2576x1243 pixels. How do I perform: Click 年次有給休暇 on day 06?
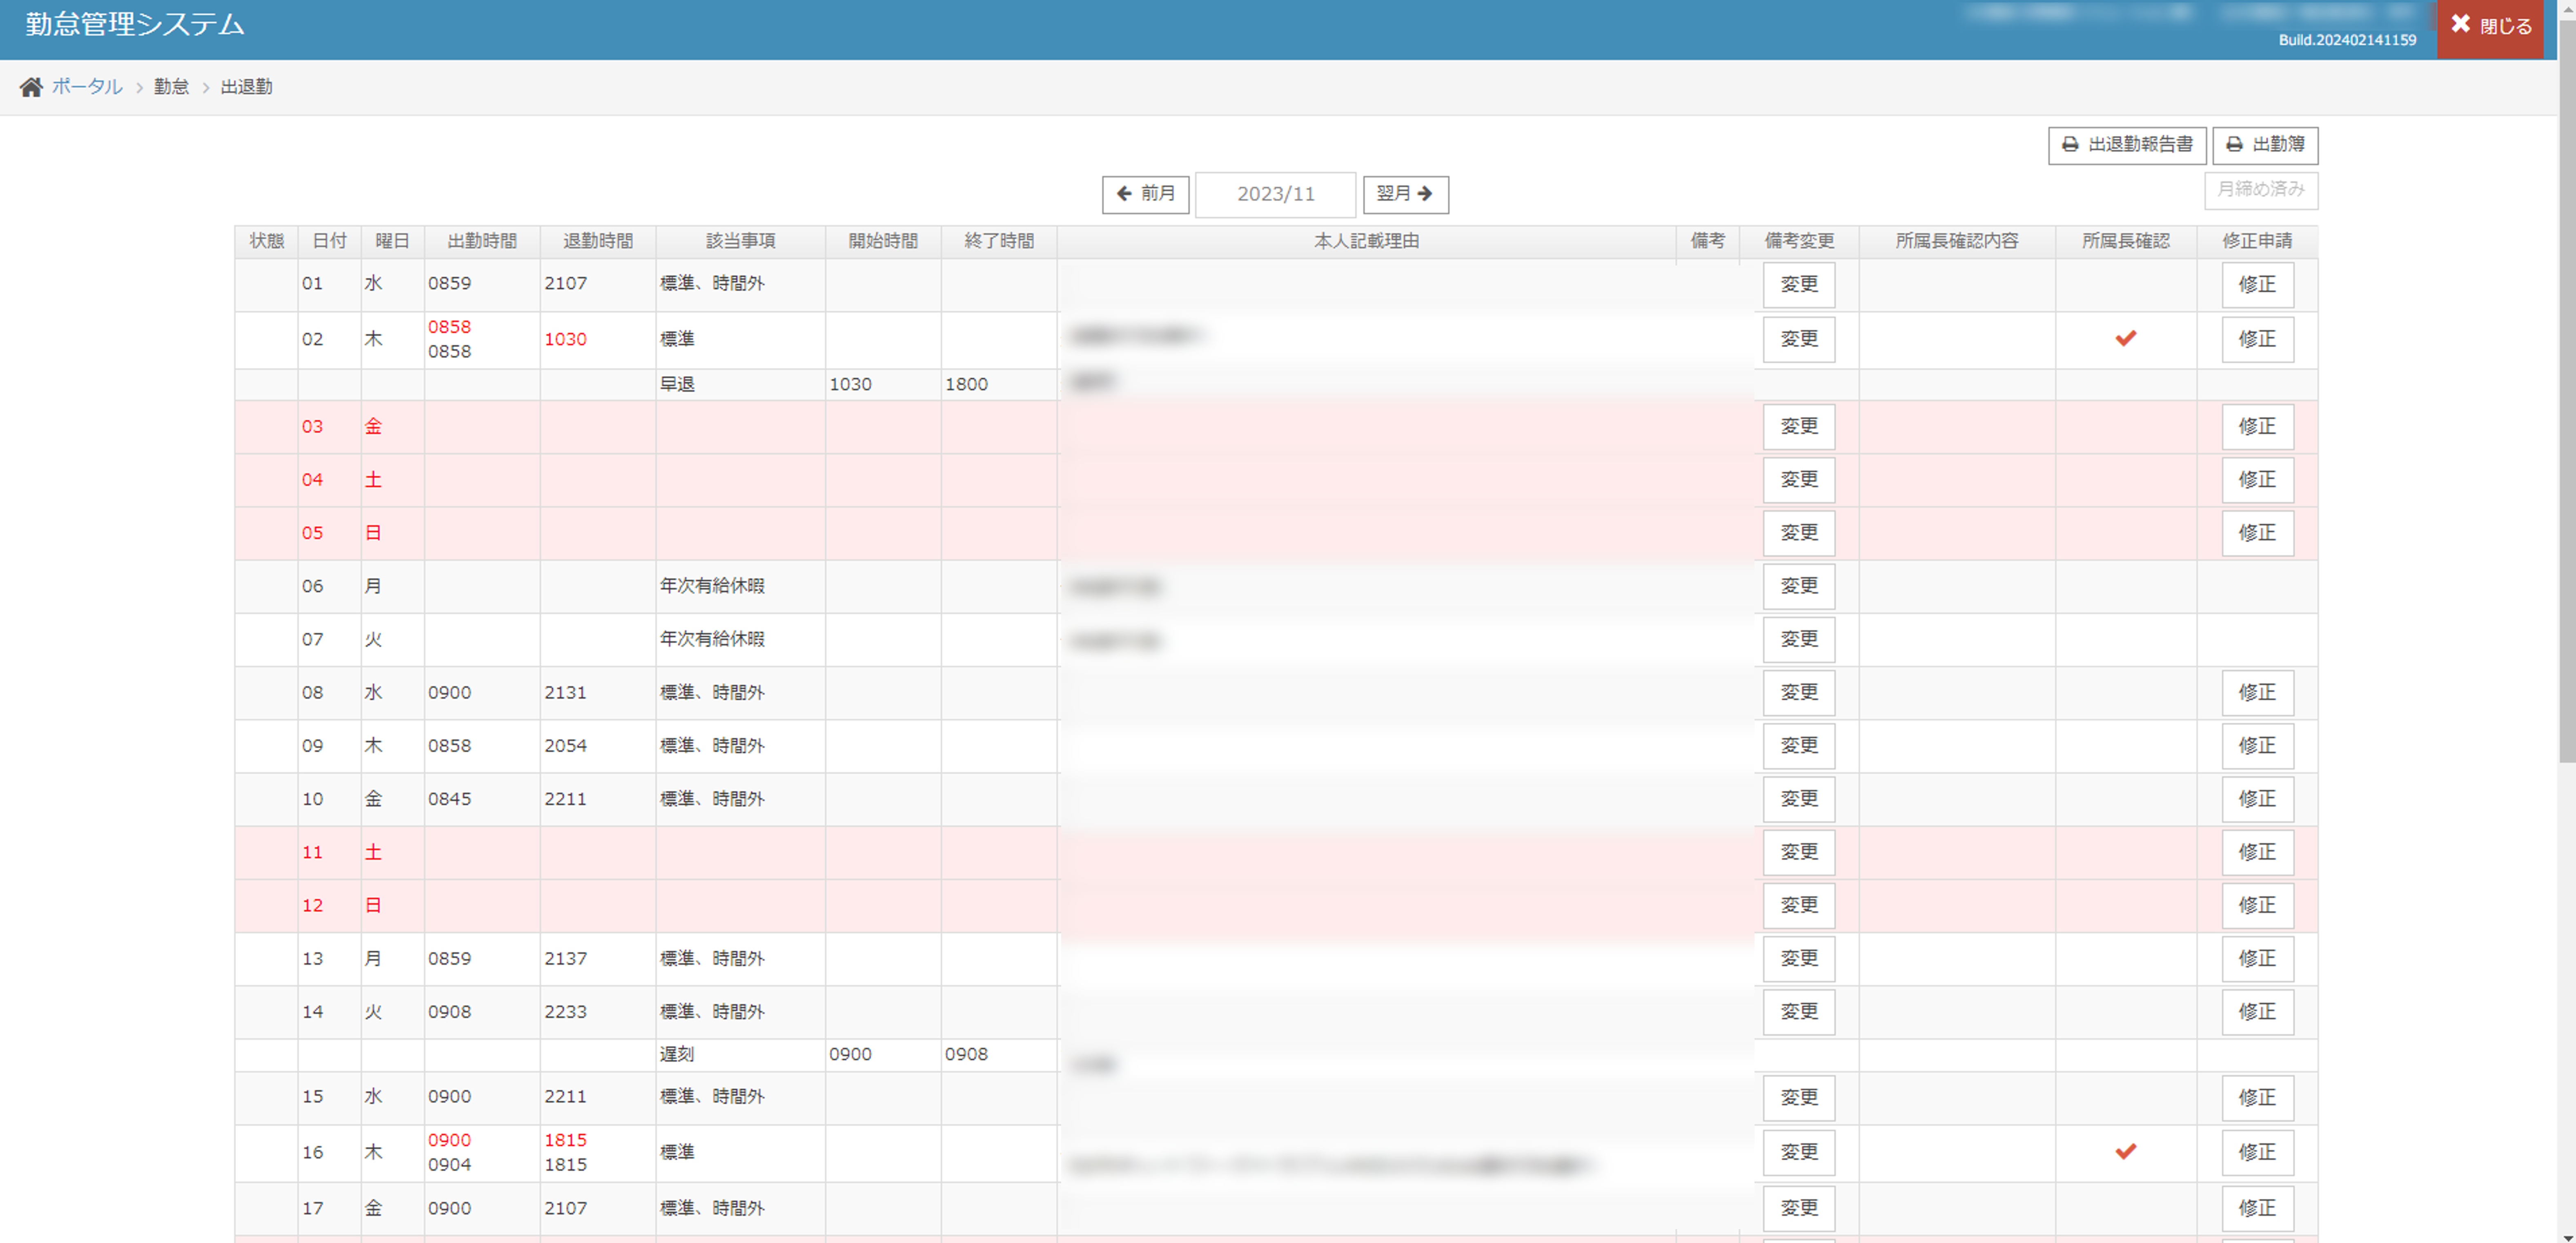pos(712,586)
